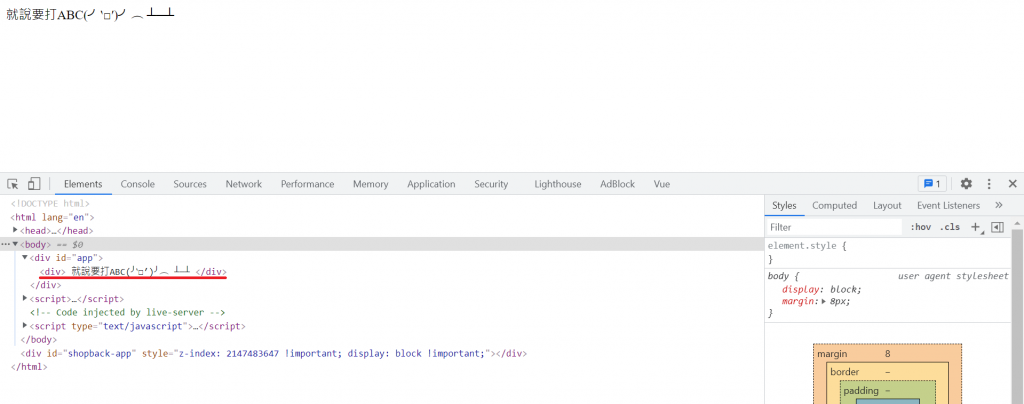Open the issues counter badge
Image resolution: width=1024 pixels, height=404 pixels.
pyautogui.click(x=932, y=184)
